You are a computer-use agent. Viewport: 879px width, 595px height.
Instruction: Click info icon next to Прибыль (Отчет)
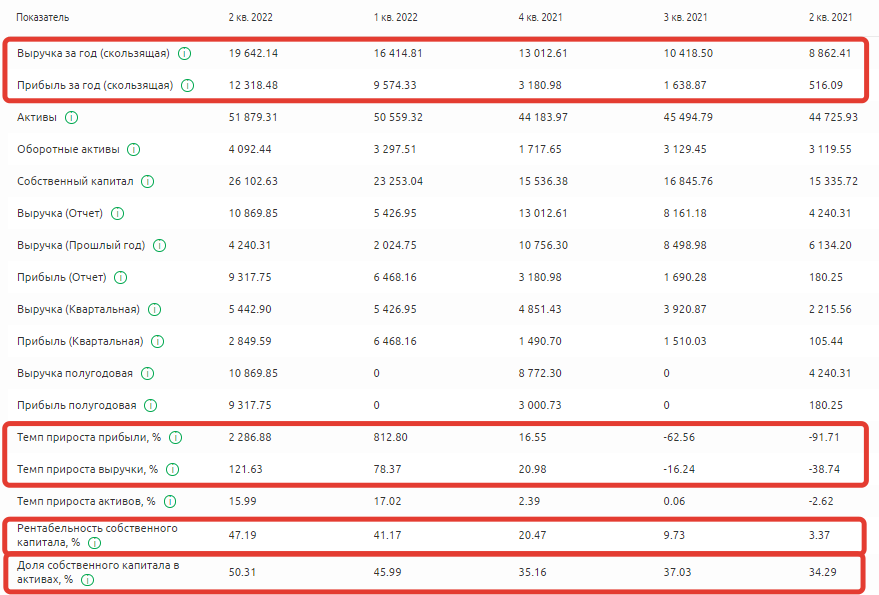coord(121,277)
